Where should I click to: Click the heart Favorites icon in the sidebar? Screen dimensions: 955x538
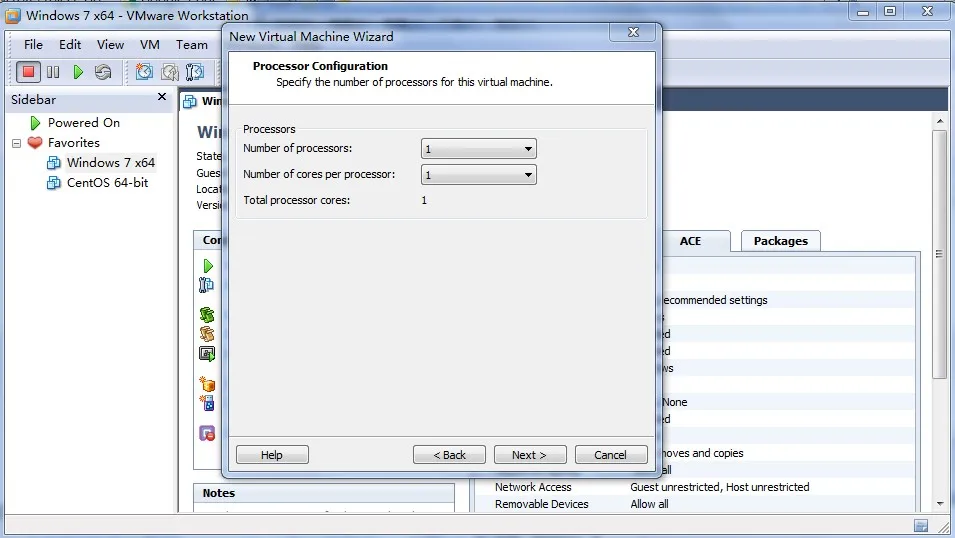click(x=35, y=143)
